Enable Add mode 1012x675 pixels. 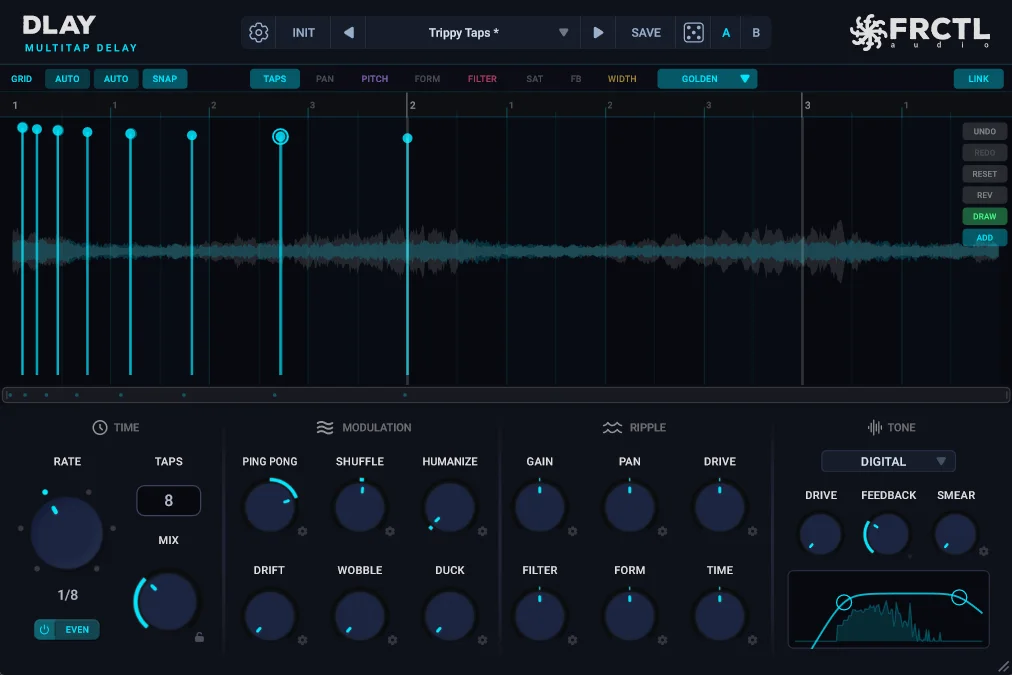point(984,237)
